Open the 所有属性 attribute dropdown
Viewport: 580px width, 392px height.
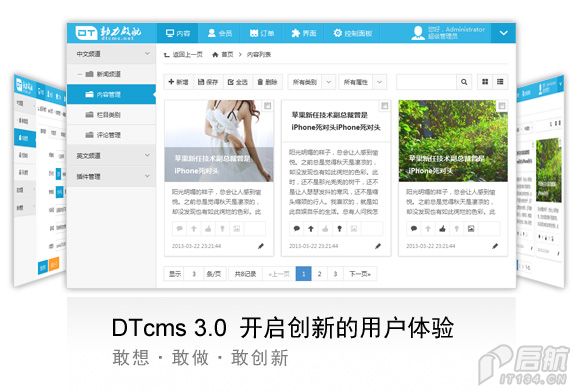point(362,82)
